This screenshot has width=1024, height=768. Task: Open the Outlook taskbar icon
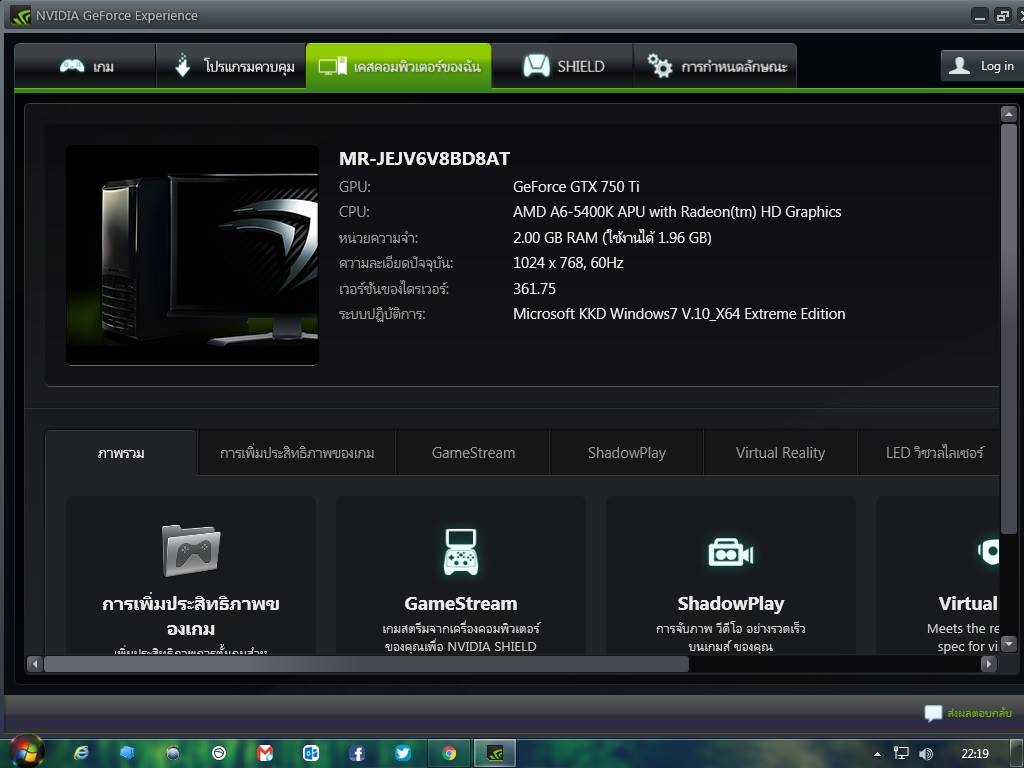pyautogui.click(x=311, y=753)
